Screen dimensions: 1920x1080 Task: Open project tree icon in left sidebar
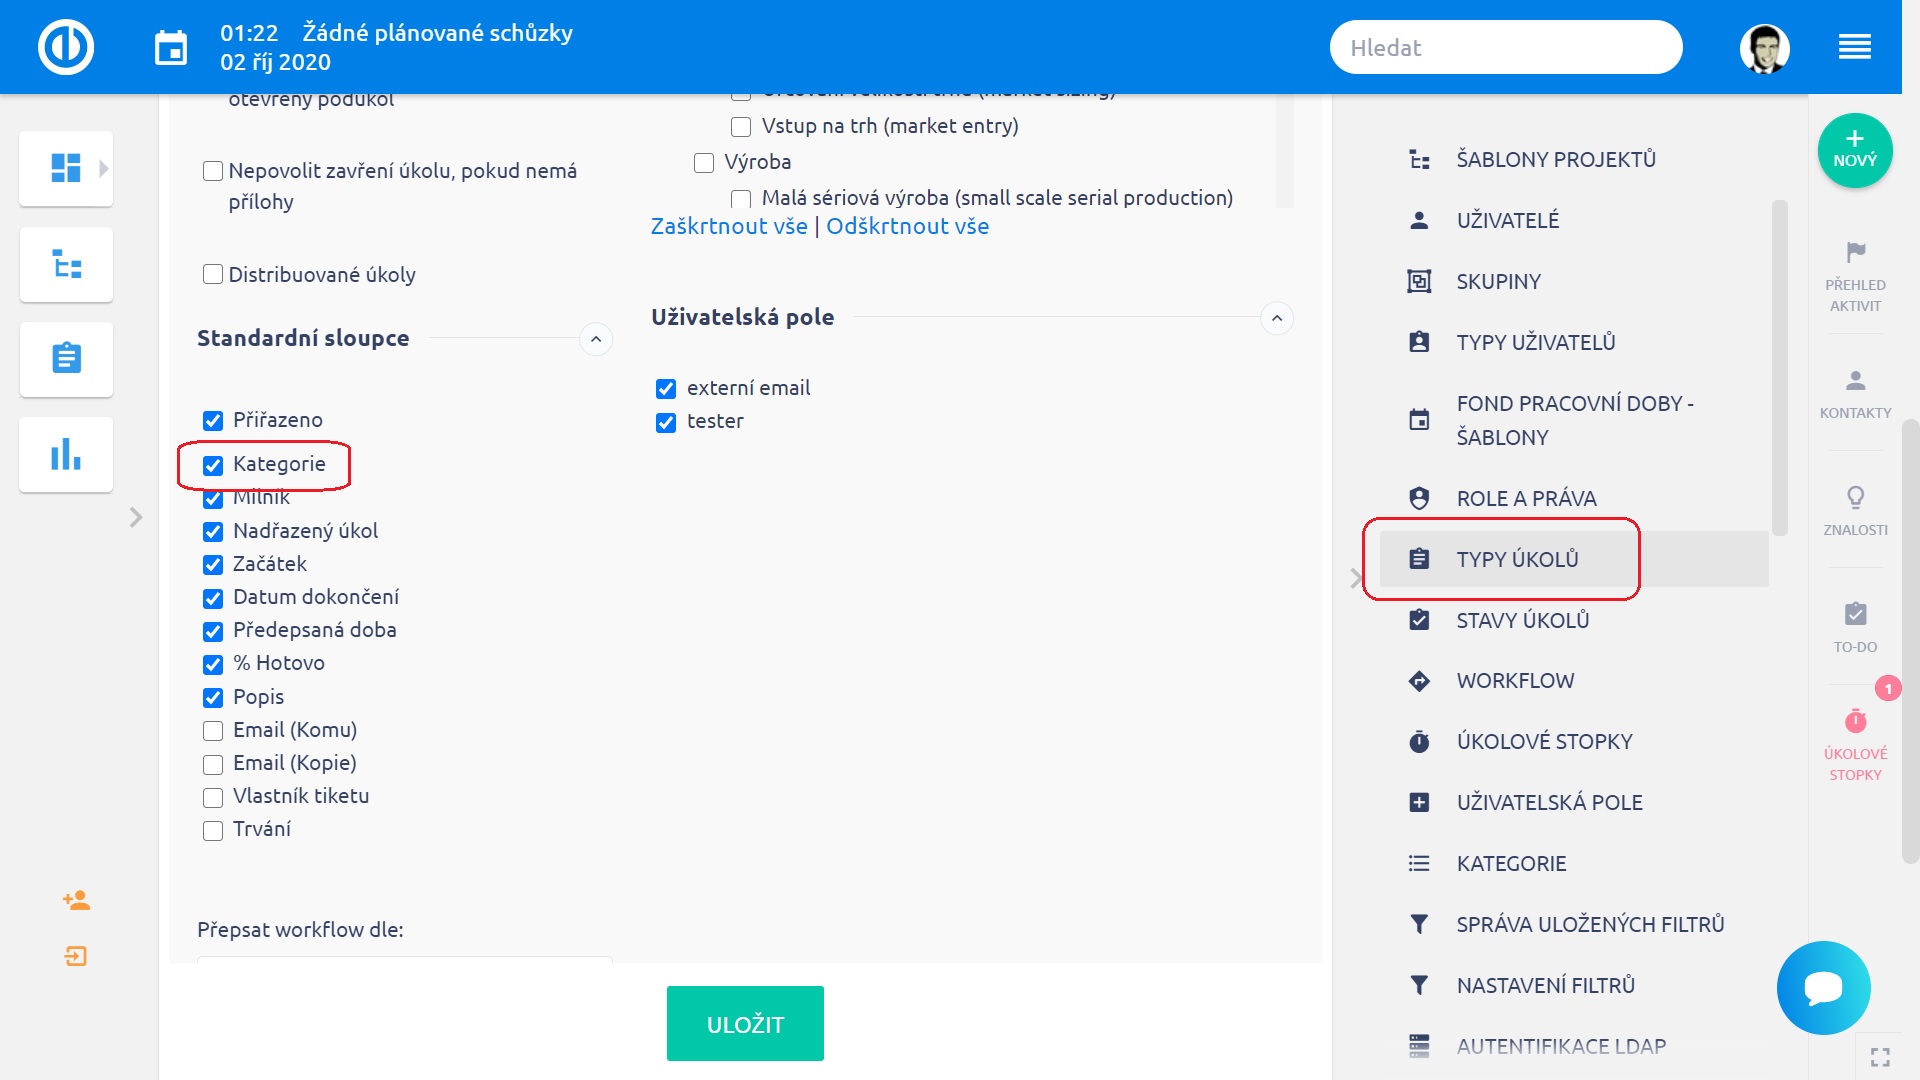pyautogui.click(x=66, y=264)
